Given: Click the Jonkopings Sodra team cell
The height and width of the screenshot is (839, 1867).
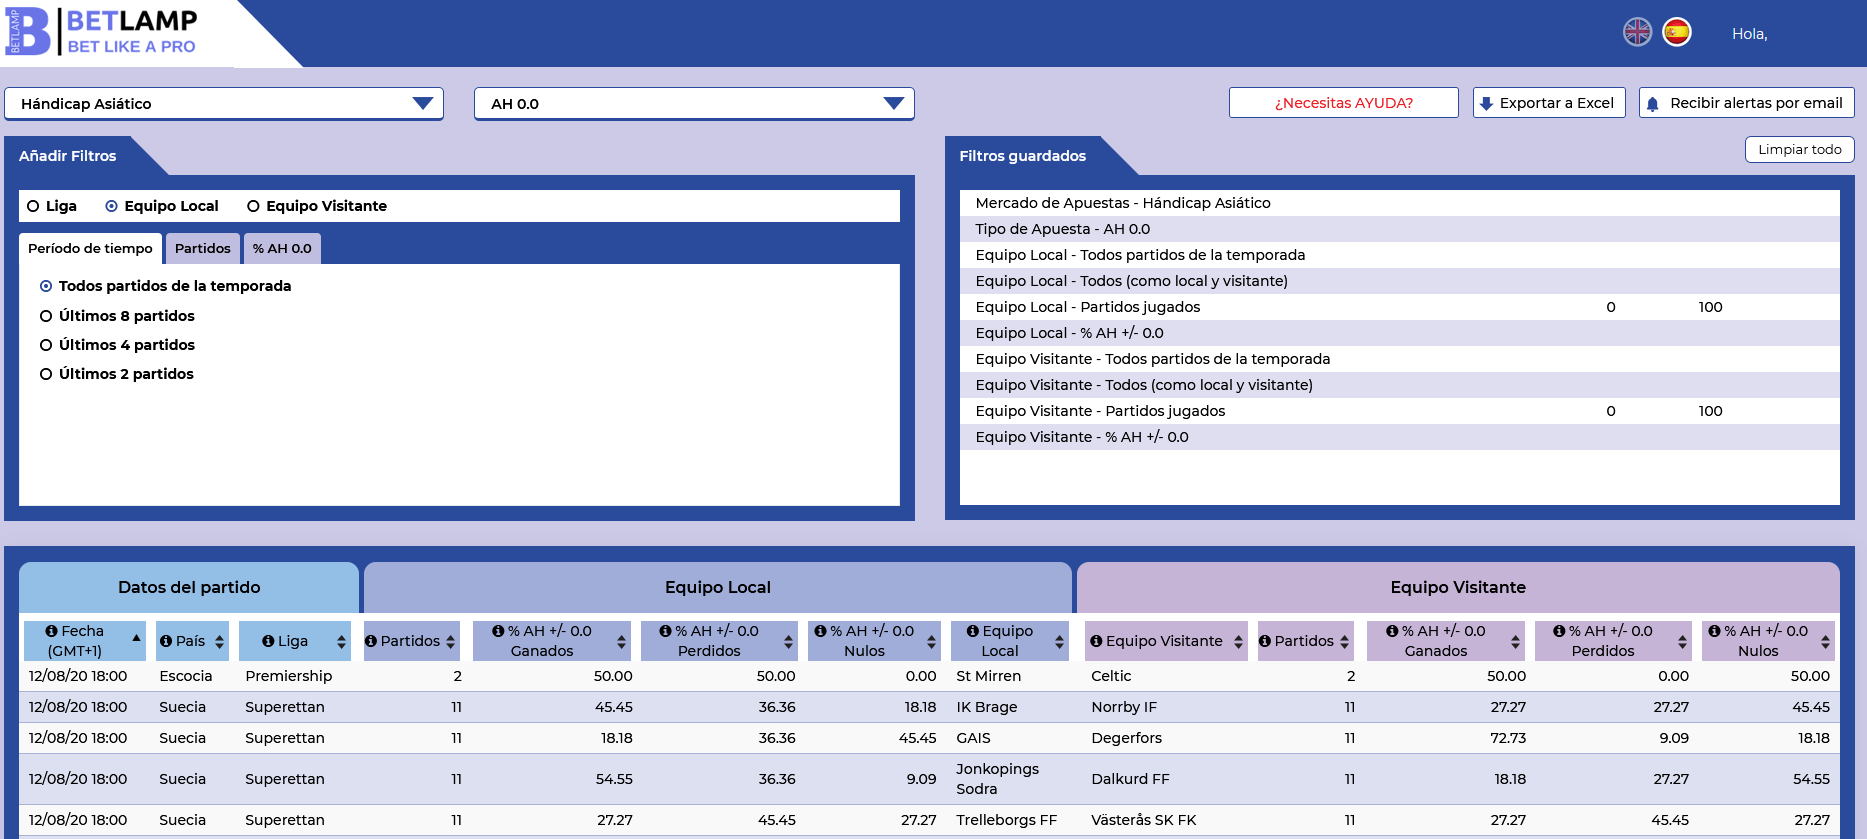Looking at the screenshot, I should click(x=998, y=779).
